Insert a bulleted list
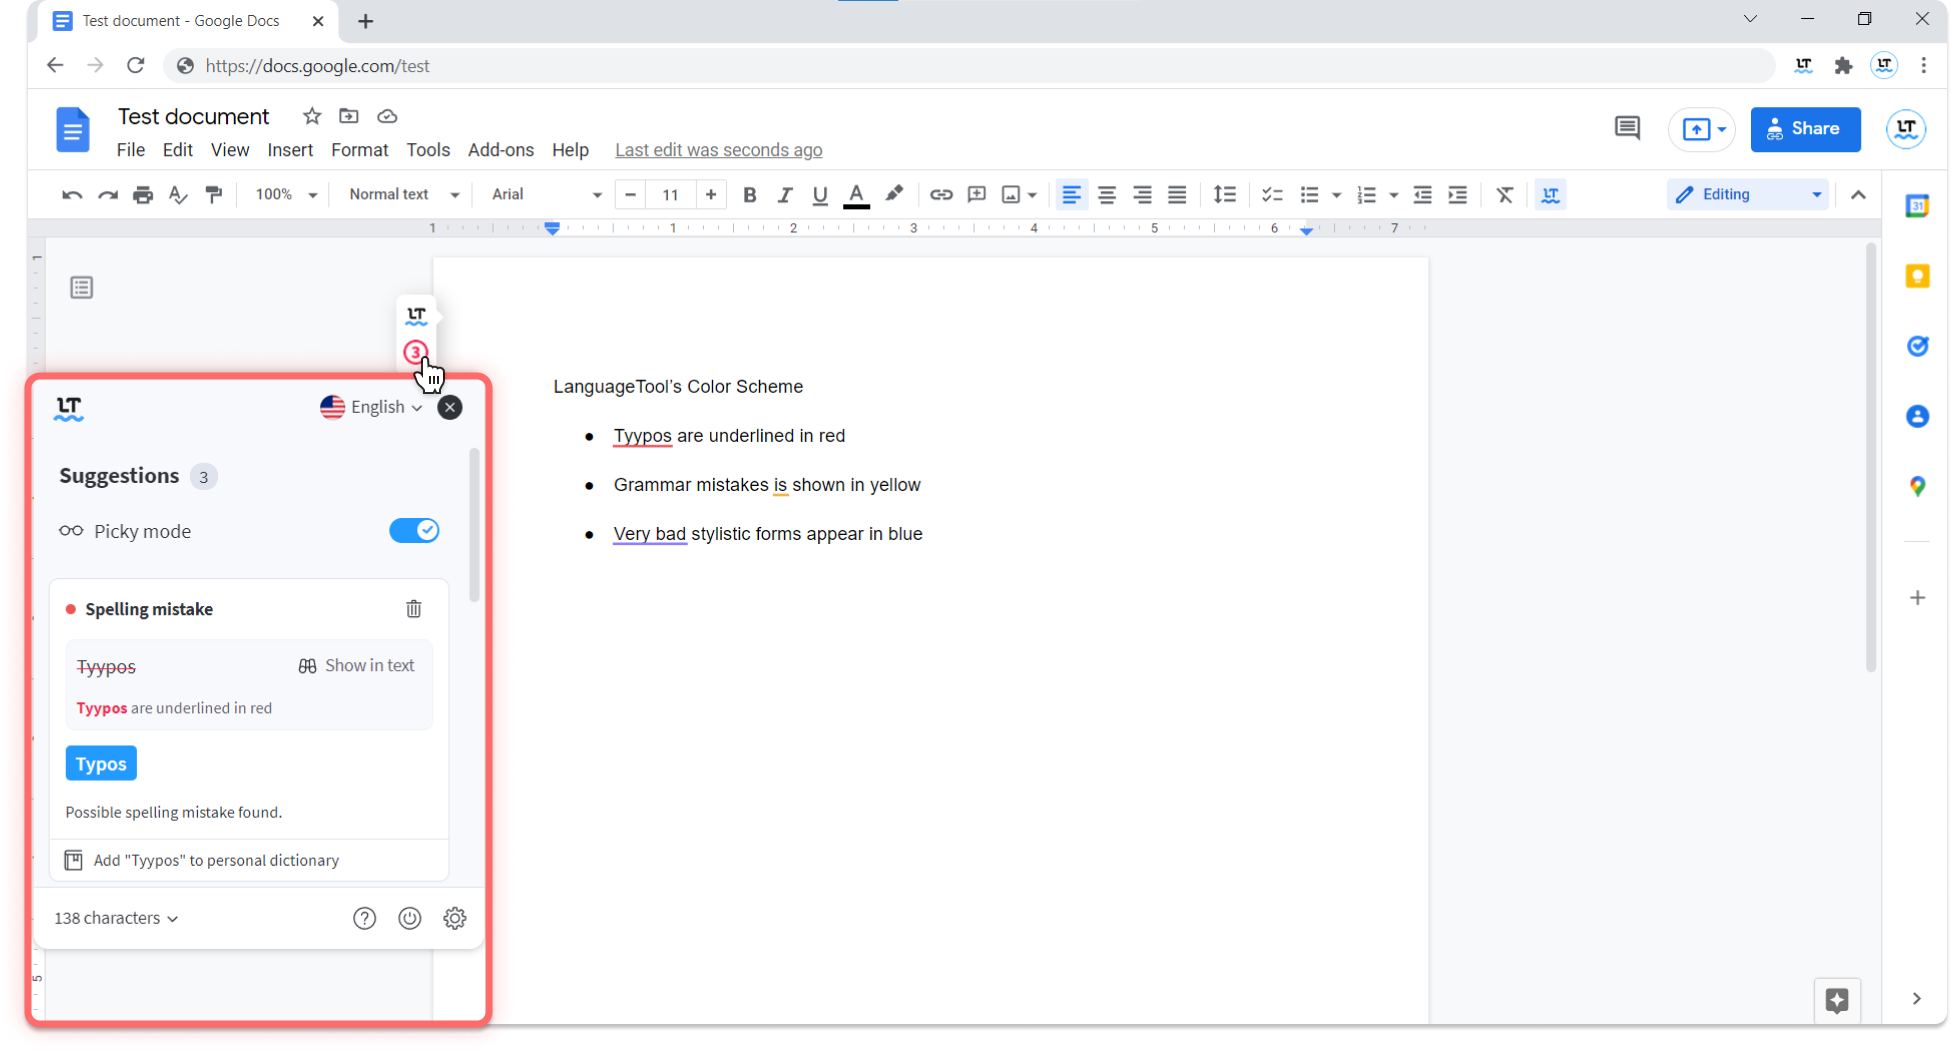This screenshot has height=1052, width=1951. click(1309, 195)
